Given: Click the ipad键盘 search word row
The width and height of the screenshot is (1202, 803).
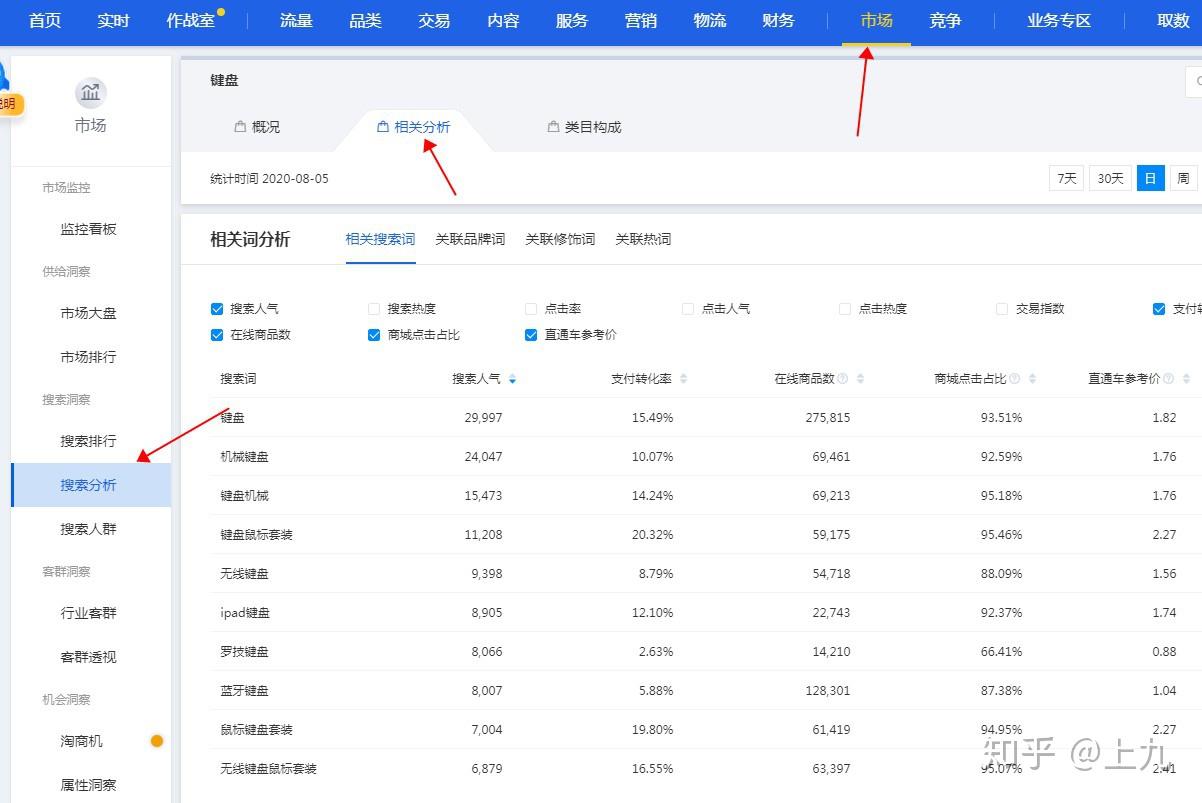Looking at the screenshot, I should pyautogui.click(x=705, y=613).
